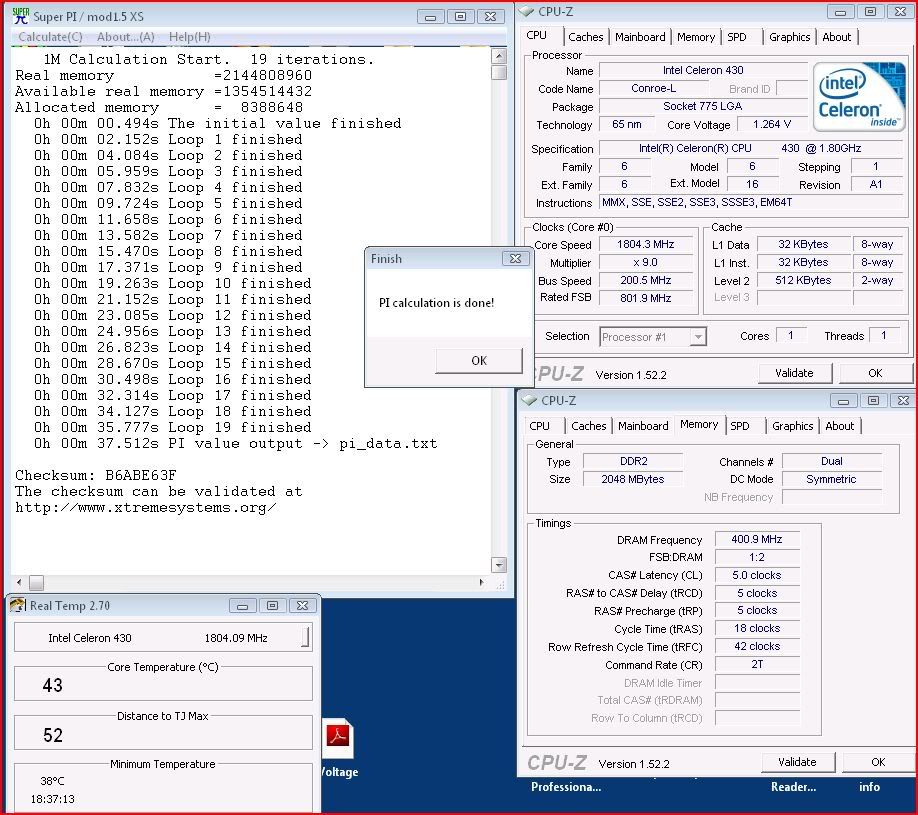
Task: Click the Professiona... desktop shortcut label
Action: click(x=566, y=787)
